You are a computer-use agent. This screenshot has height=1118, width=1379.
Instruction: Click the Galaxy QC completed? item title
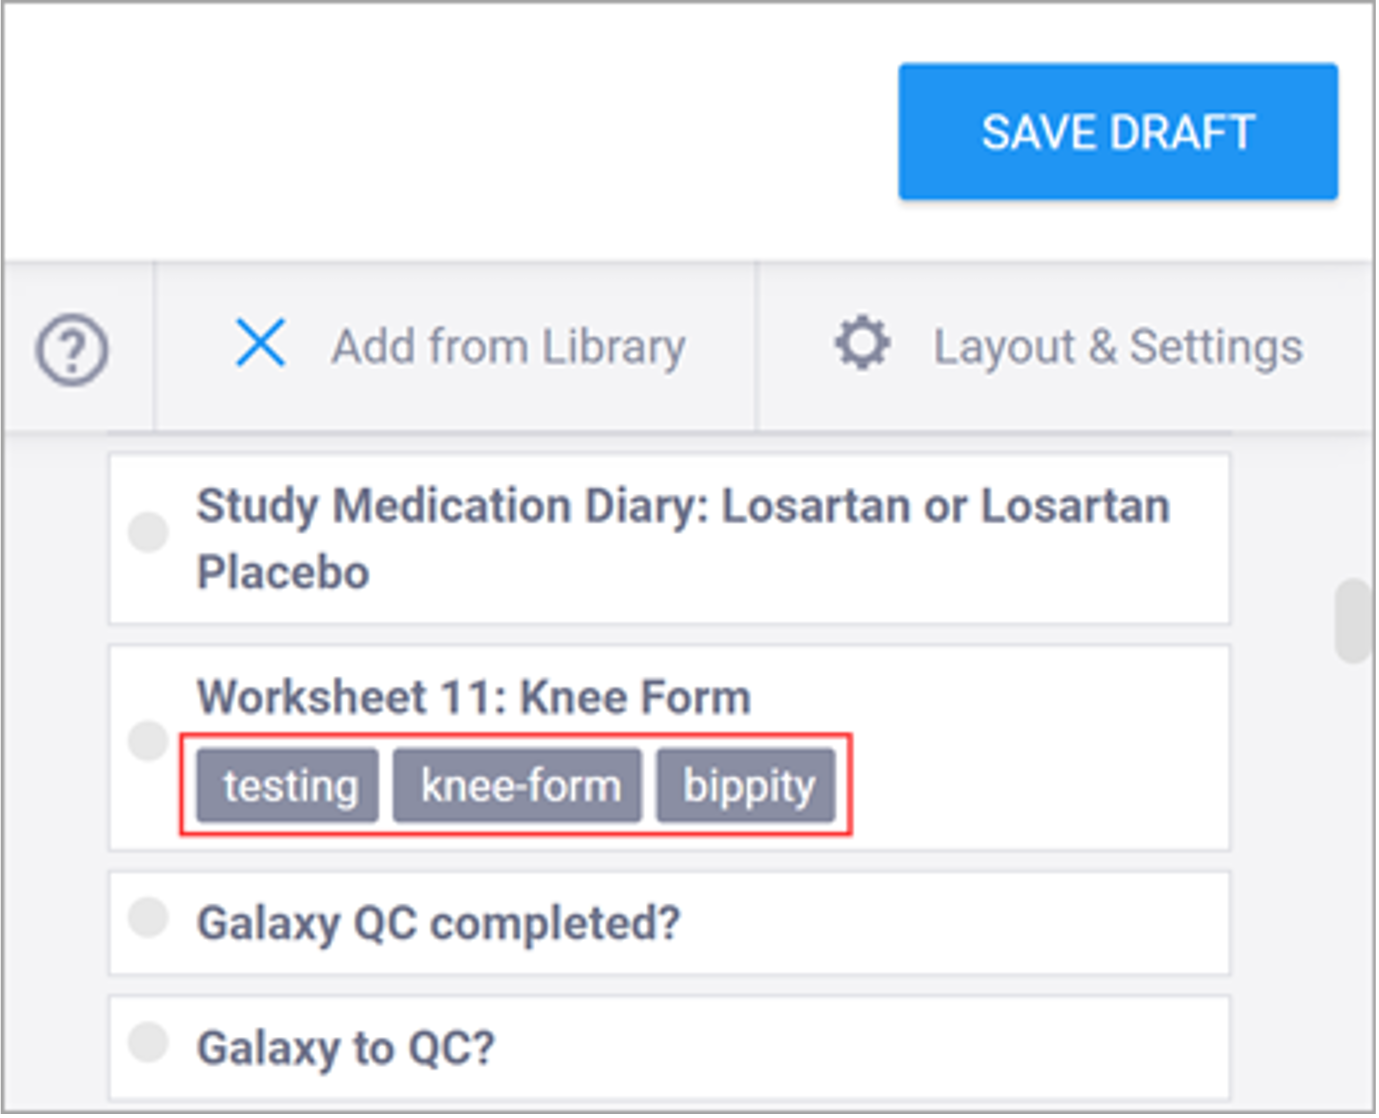[x=438, y=923]
